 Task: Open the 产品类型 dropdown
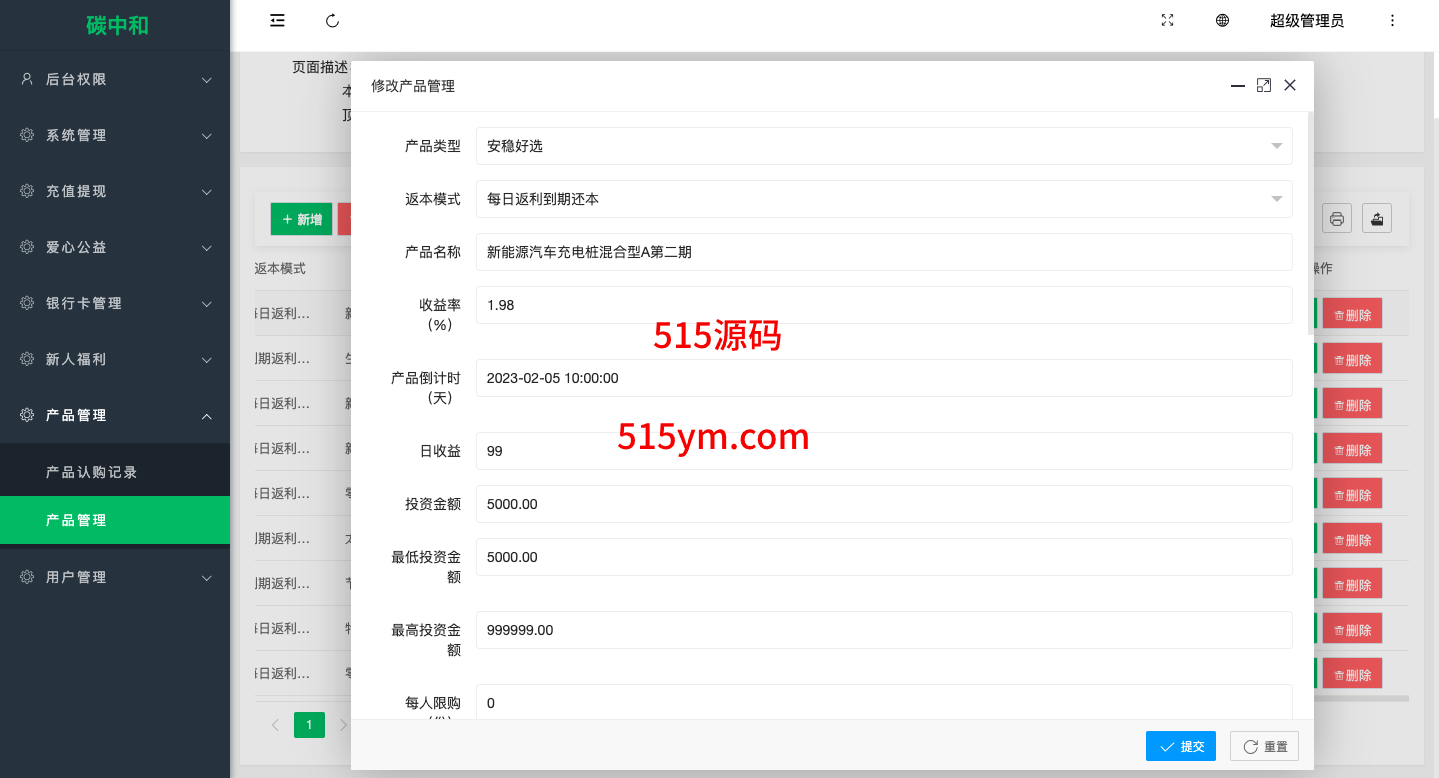click(x=884, y=146)
